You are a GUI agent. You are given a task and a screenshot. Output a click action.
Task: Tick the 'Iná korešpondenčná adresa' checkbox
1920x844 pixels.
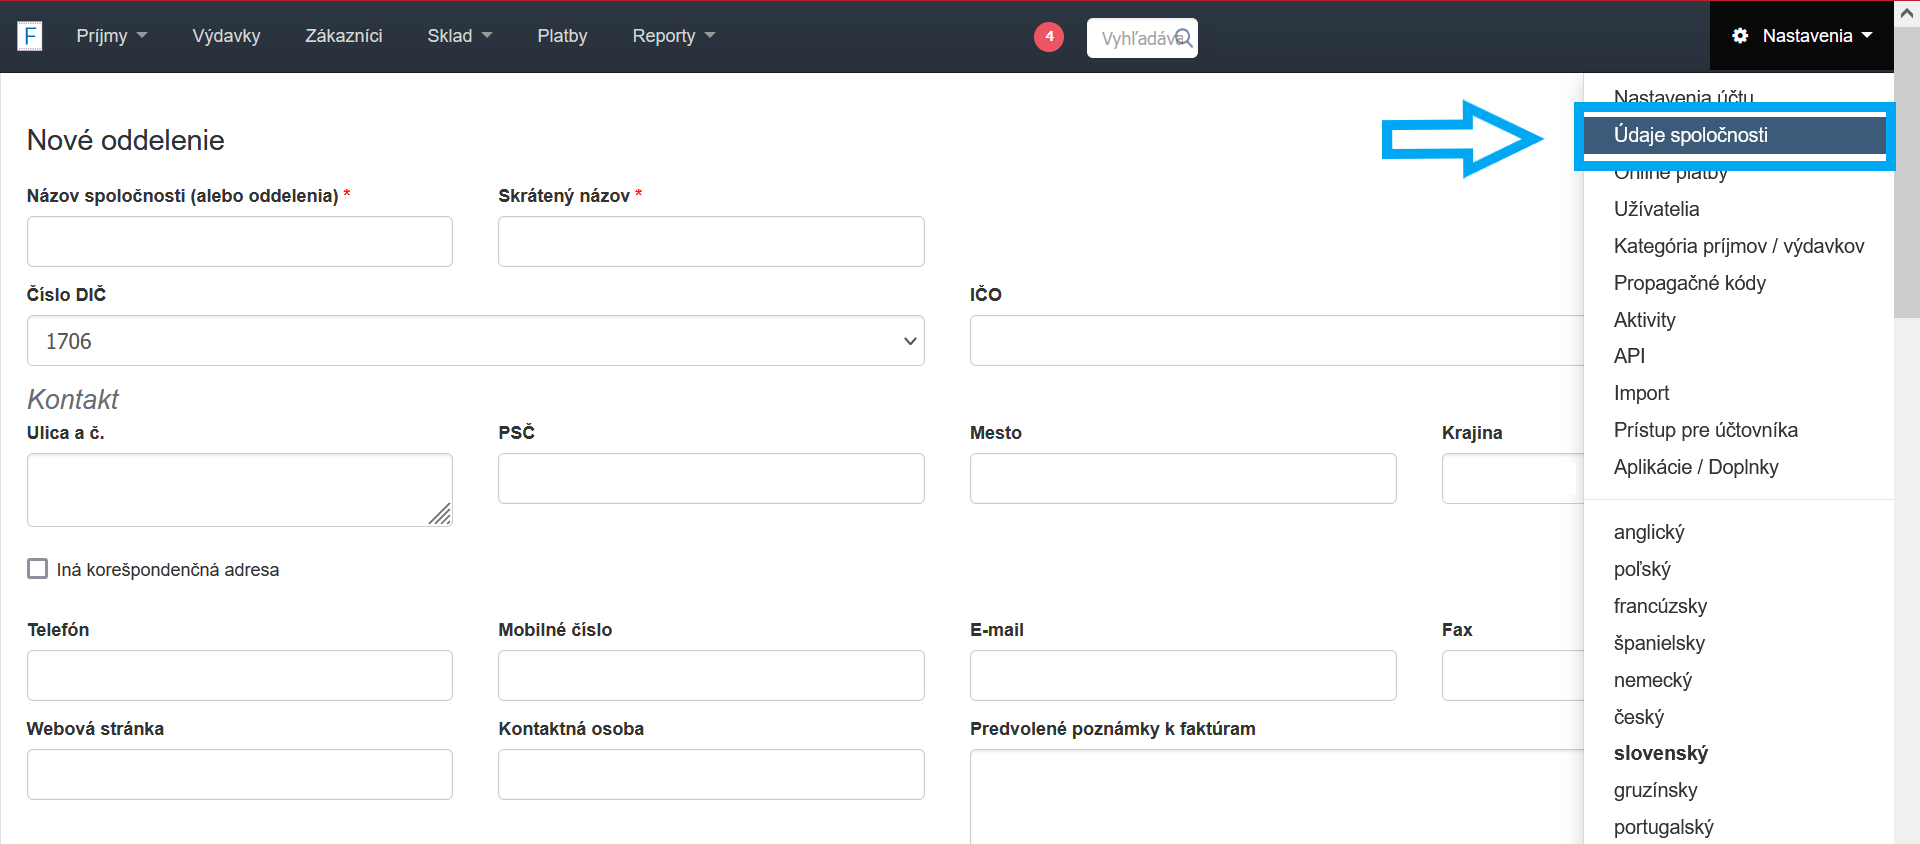pos(38,569)
